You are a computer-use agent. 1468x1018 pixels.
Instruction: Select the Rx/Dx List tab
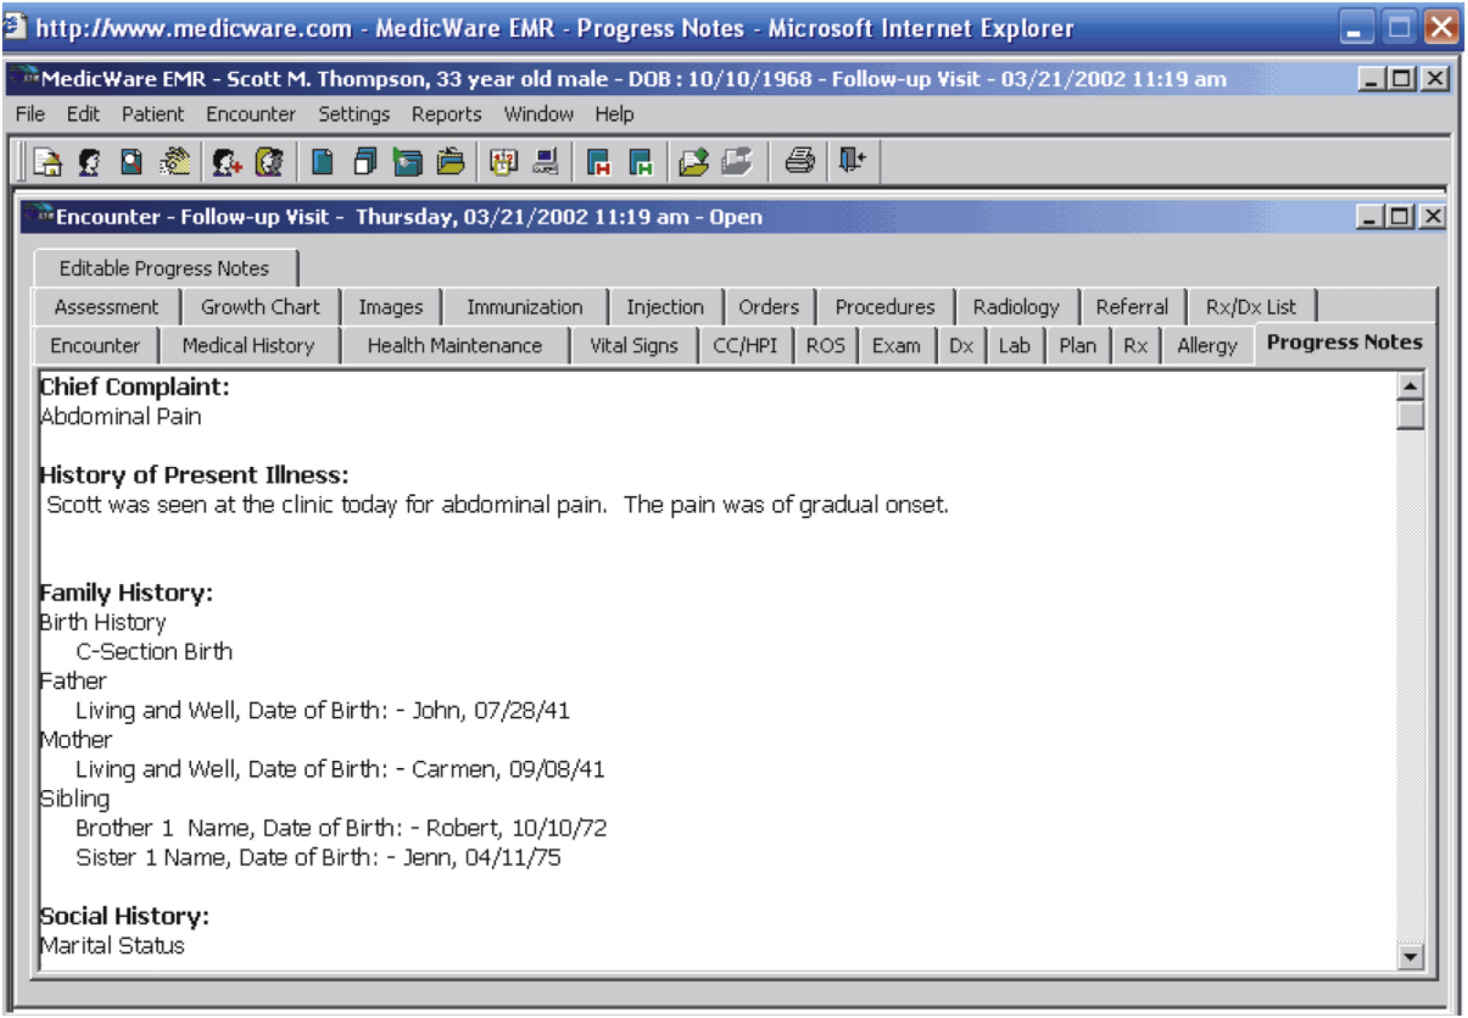pyautogui.click(x=1250, y=307)
